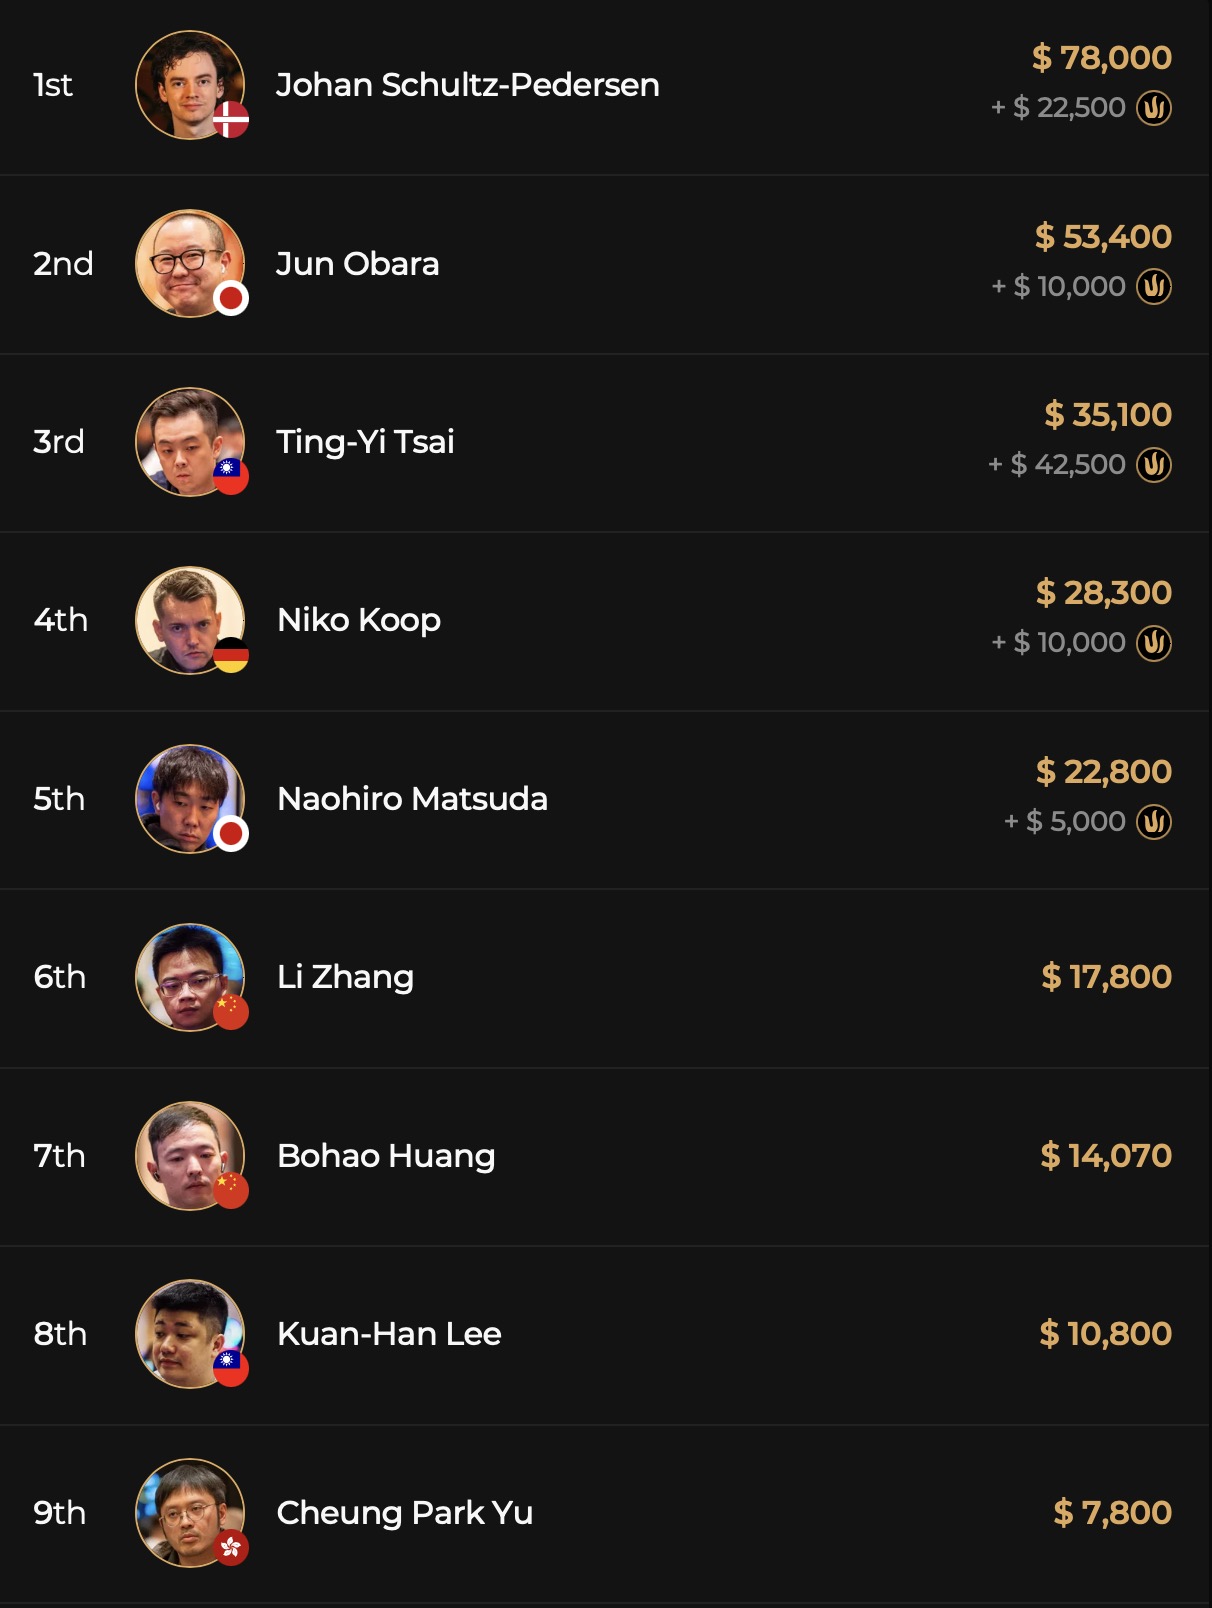Open the Naohiro Matsuda name link
The width and height of the screenshot is (1212, 1608).
pyautogui.click(x=412, y=799)
